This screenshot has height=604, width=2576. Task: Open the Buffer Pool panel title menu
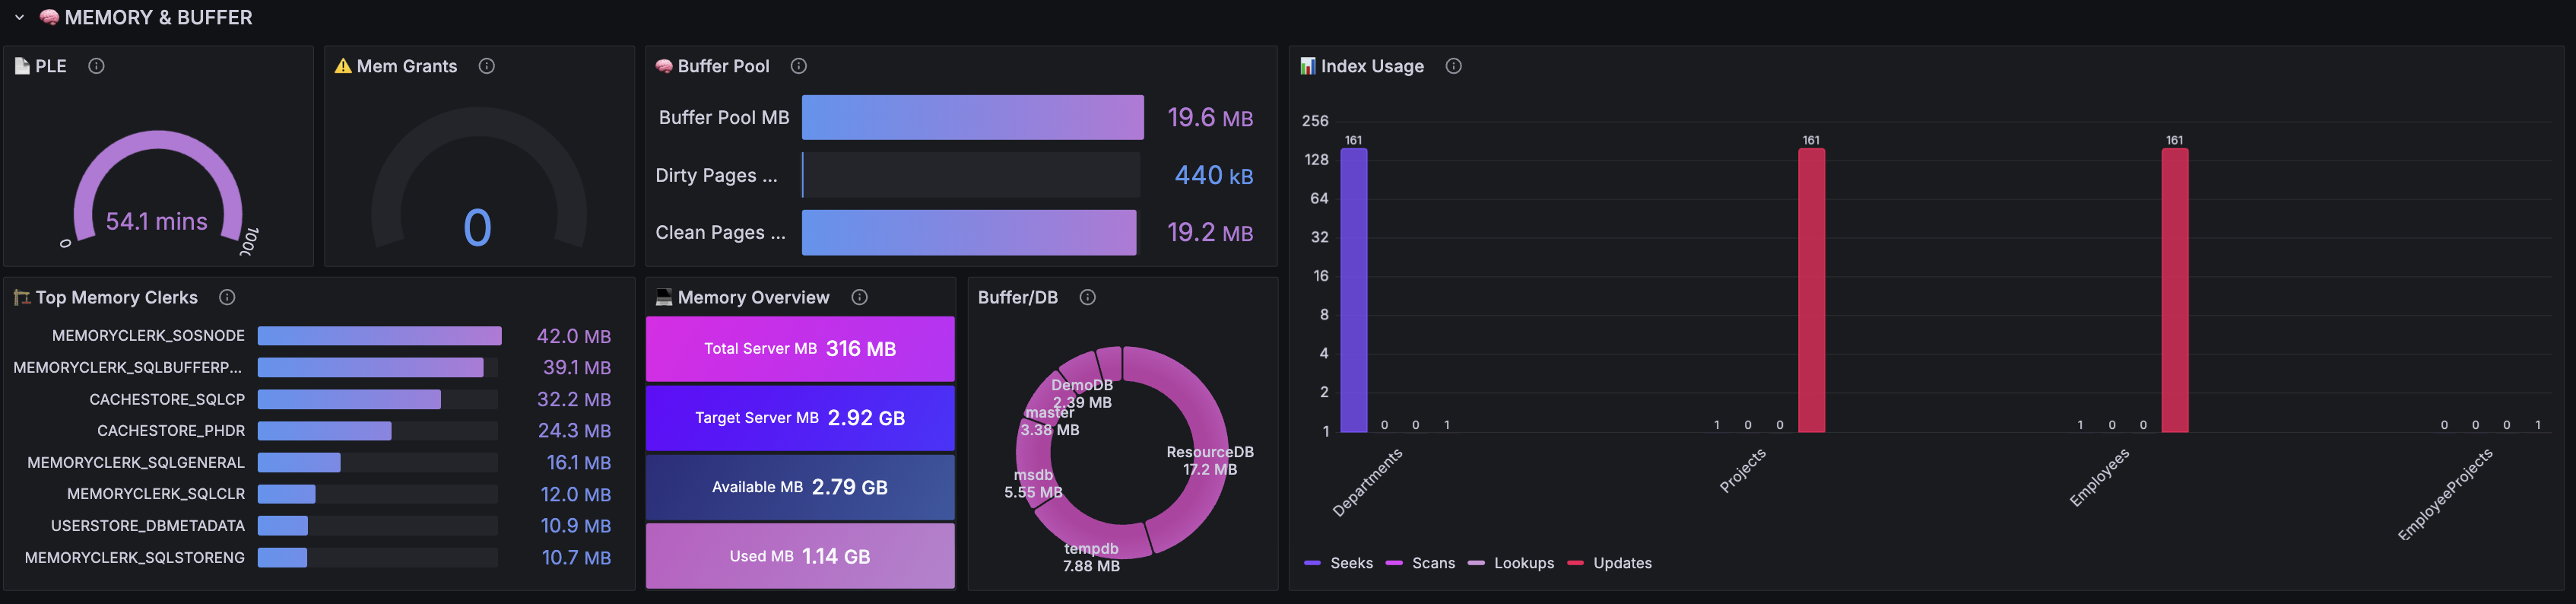click(723, 66)
